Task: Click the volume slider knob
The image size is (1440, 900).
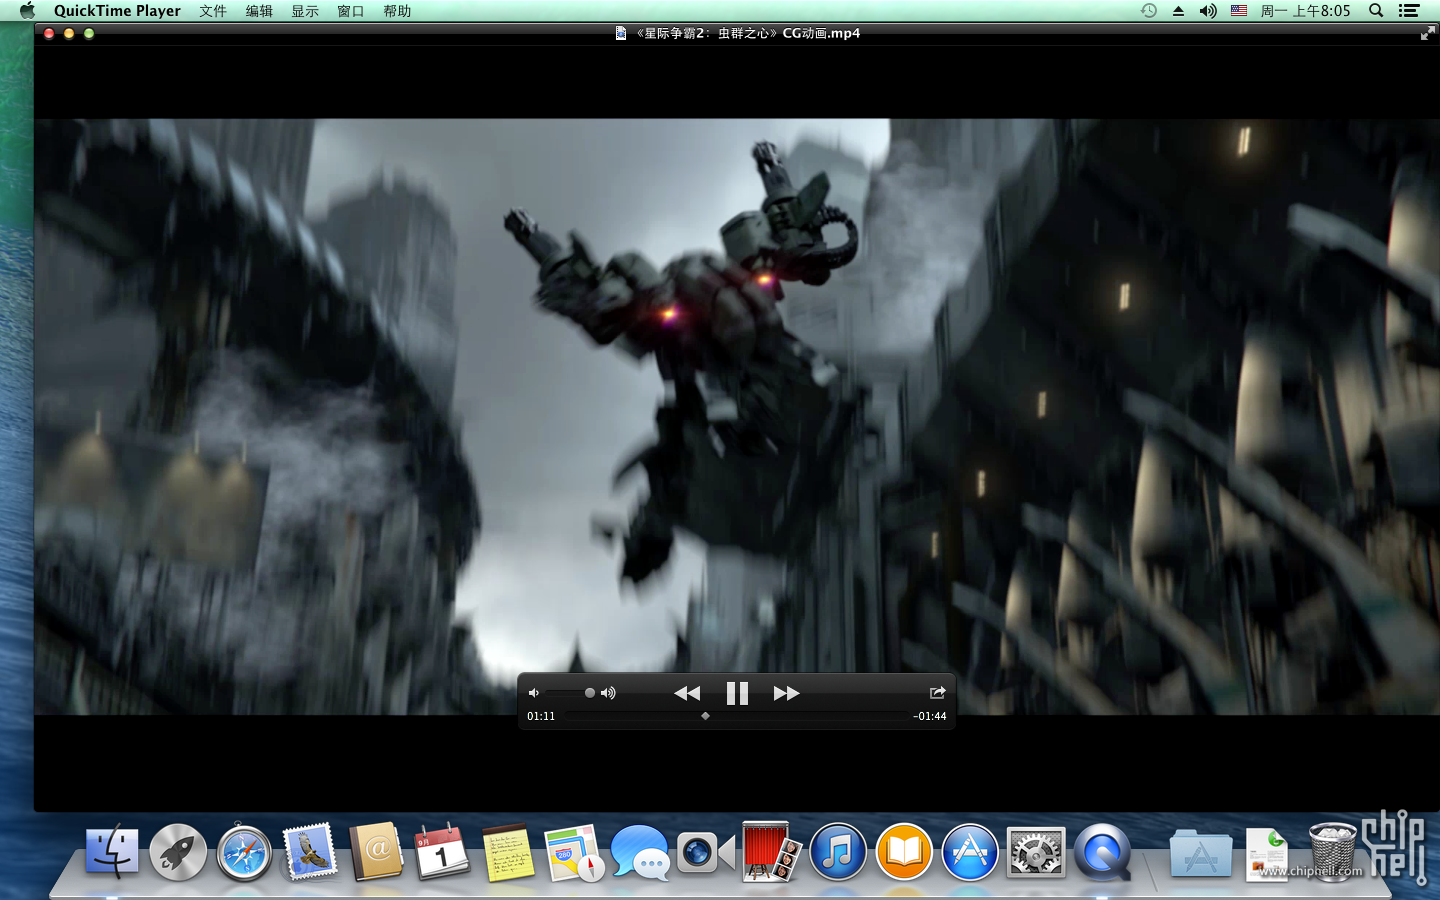Action: click(x=590, y=693)
